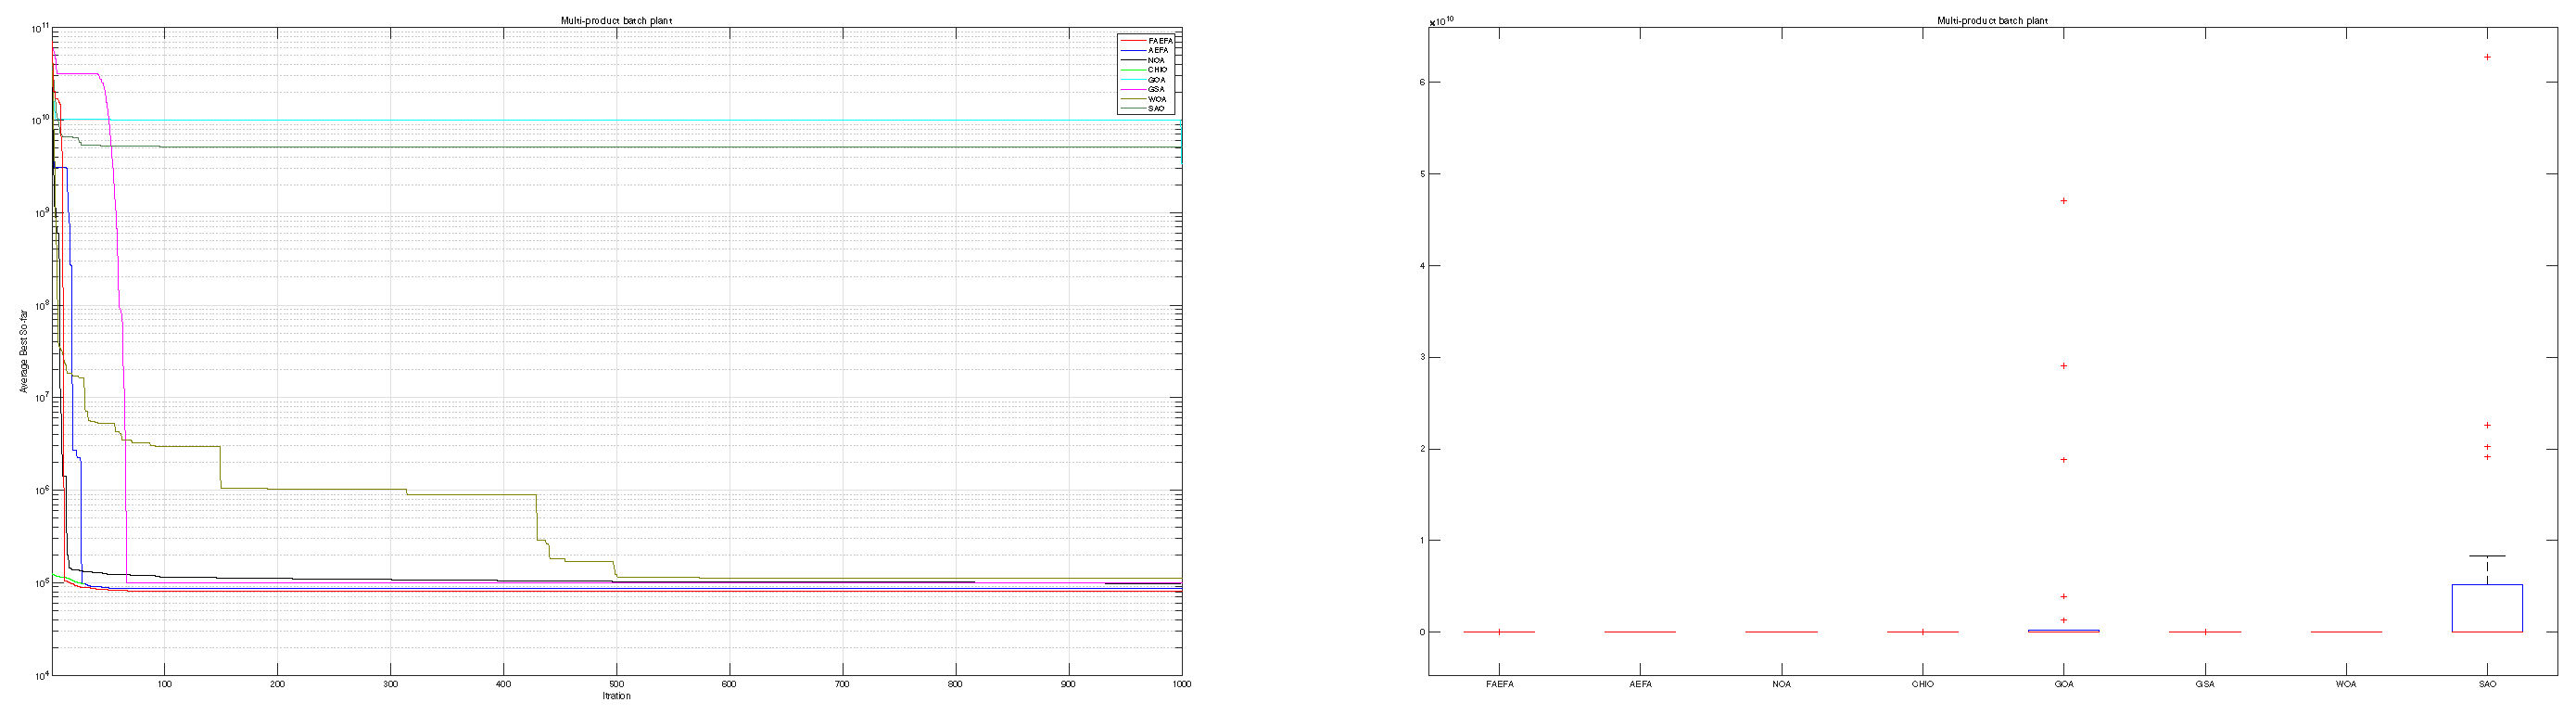
Task: Click the NOA median line in boxplot
Action: click(x=1781, y=632)
